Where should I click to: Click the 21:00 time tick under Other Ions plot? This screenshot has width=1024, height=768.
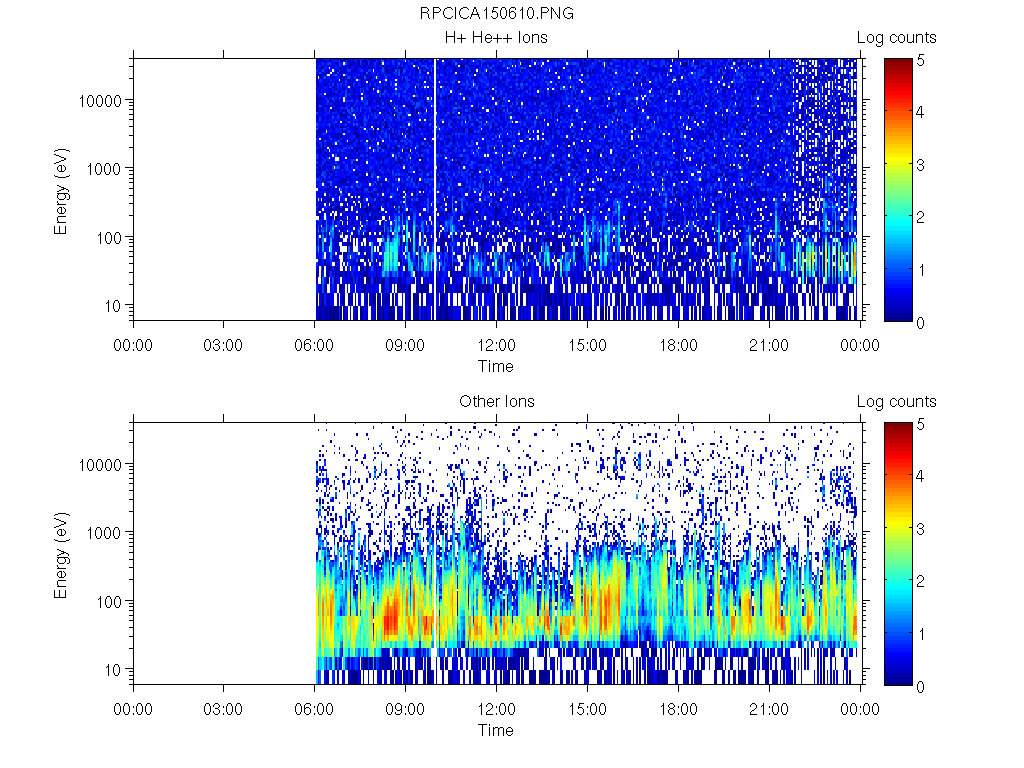point(769,709)
